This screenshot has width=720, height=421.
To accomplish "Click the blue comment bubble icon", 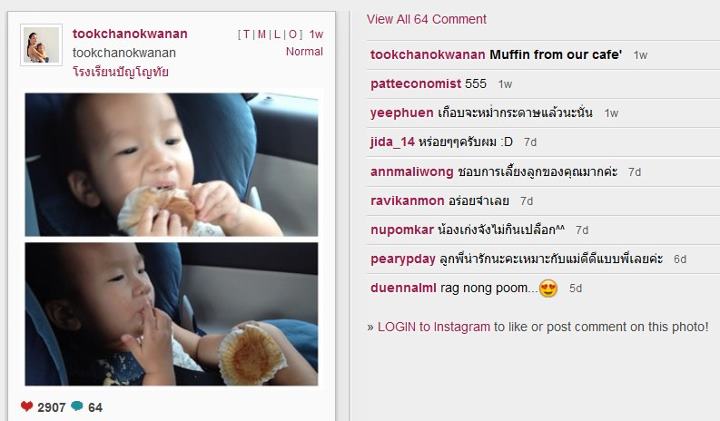I will 77,406.
